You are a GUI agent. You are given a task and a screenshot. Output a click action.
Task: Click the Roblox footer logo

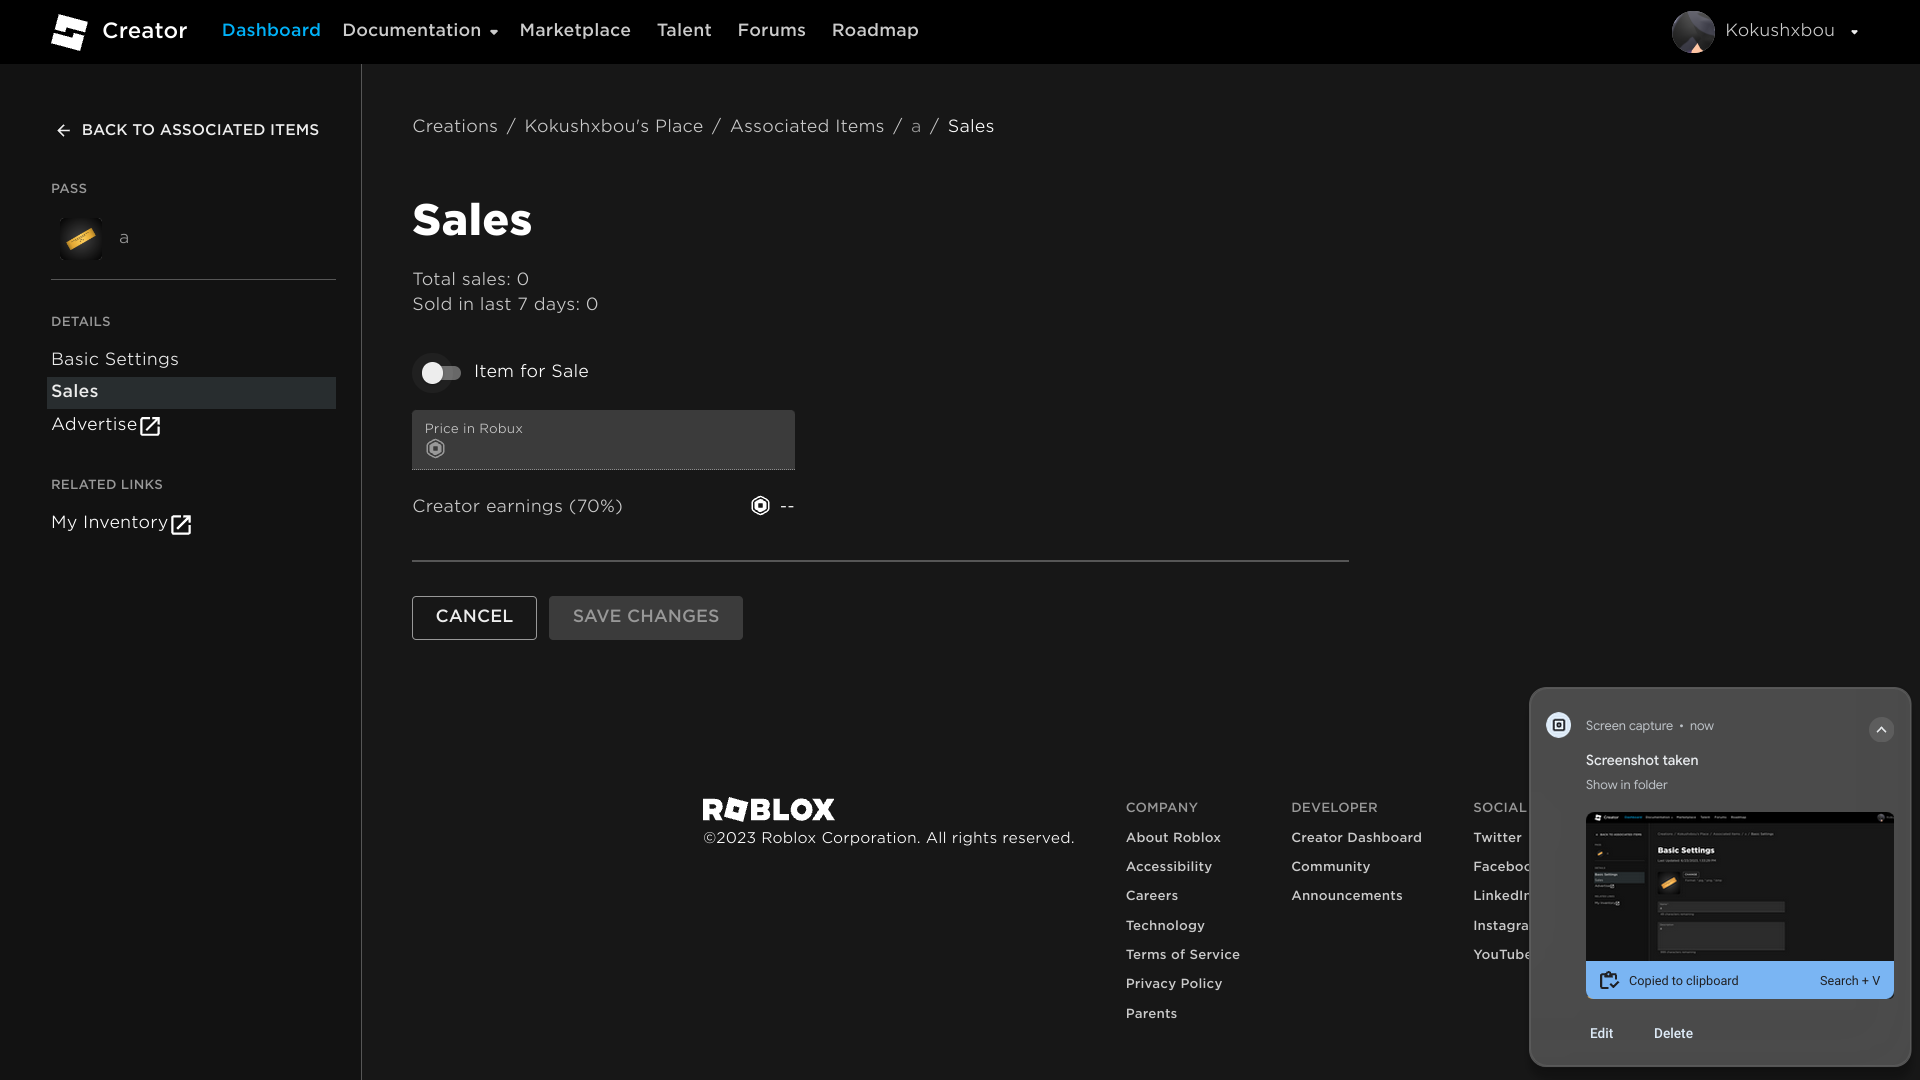pyautogui.click(x=768, y=809)
